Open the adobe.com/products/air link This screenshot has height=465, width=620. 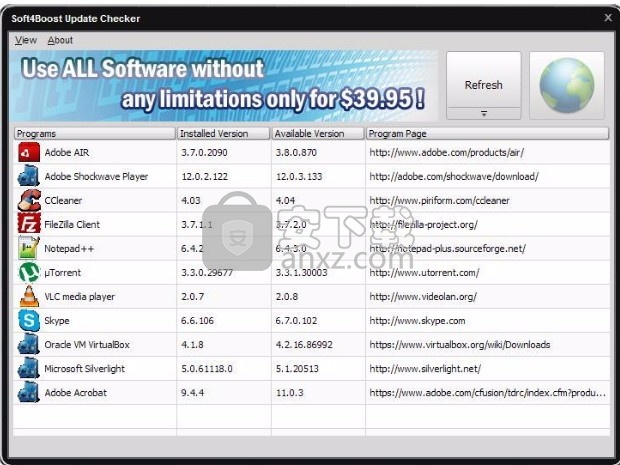446,153
